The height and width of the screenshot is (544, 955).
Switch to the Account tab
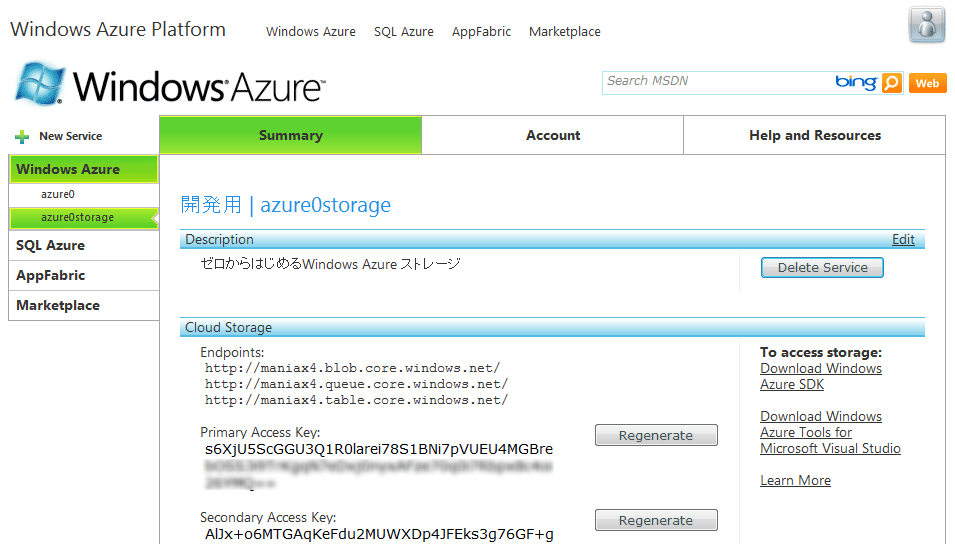552,135
